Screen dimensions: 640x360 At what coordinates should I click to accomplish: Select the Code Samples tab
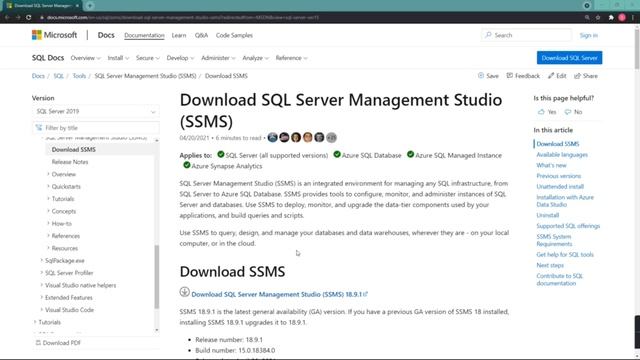click(234, 36)
